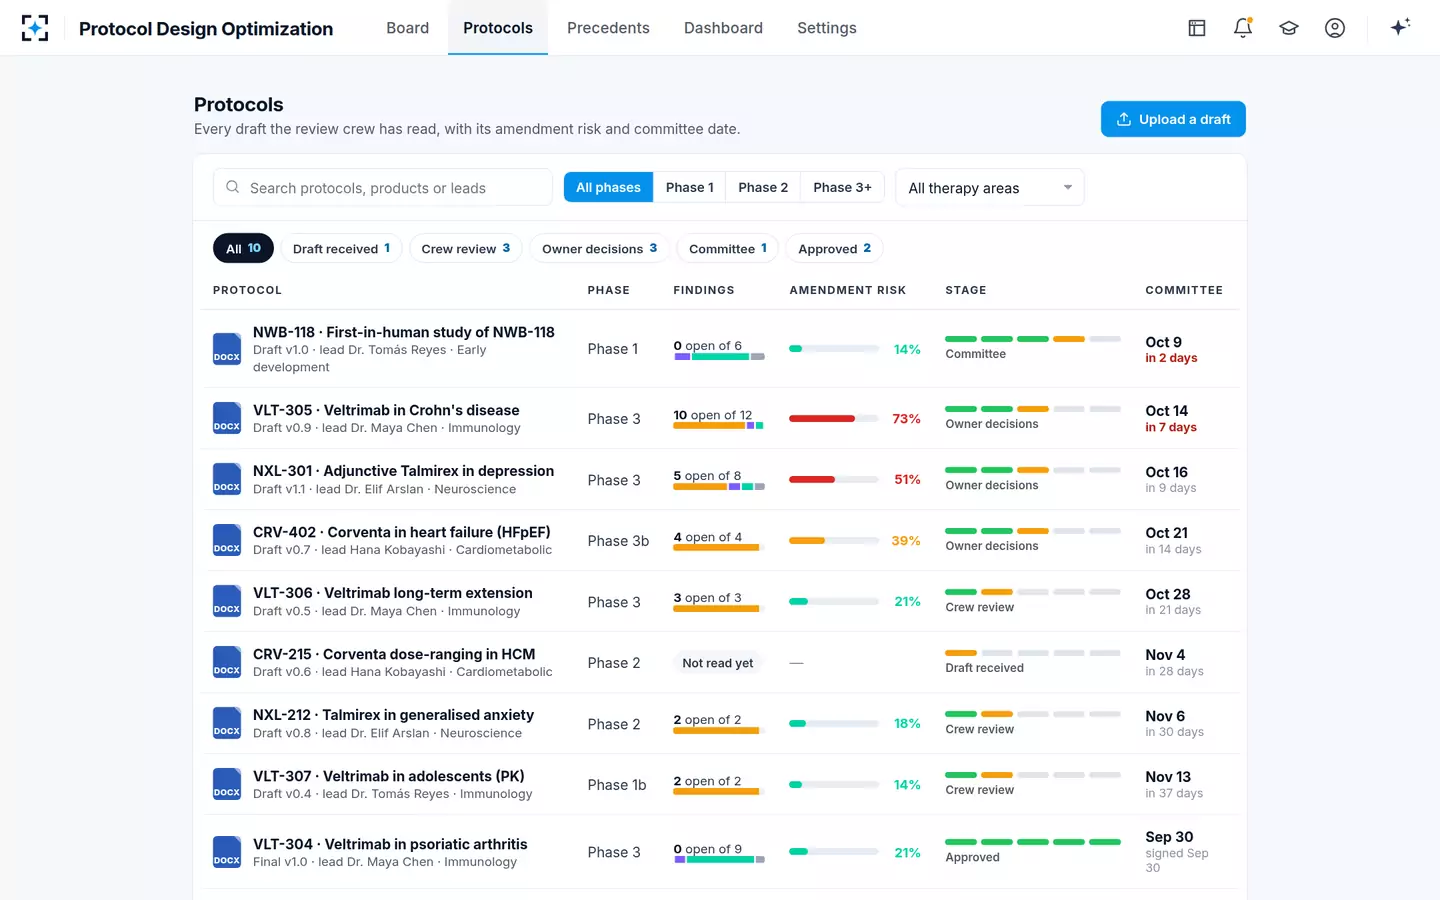Toggle the Draft received status chip

point(341,248)
